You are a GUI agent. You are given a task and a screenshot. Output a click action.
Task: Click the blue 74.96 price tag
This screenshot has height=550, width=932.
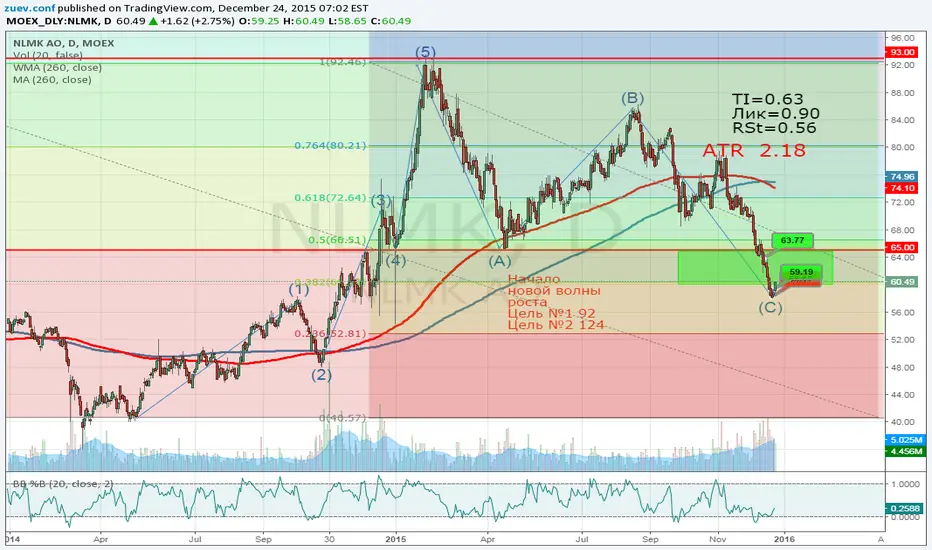coord(902,177)
